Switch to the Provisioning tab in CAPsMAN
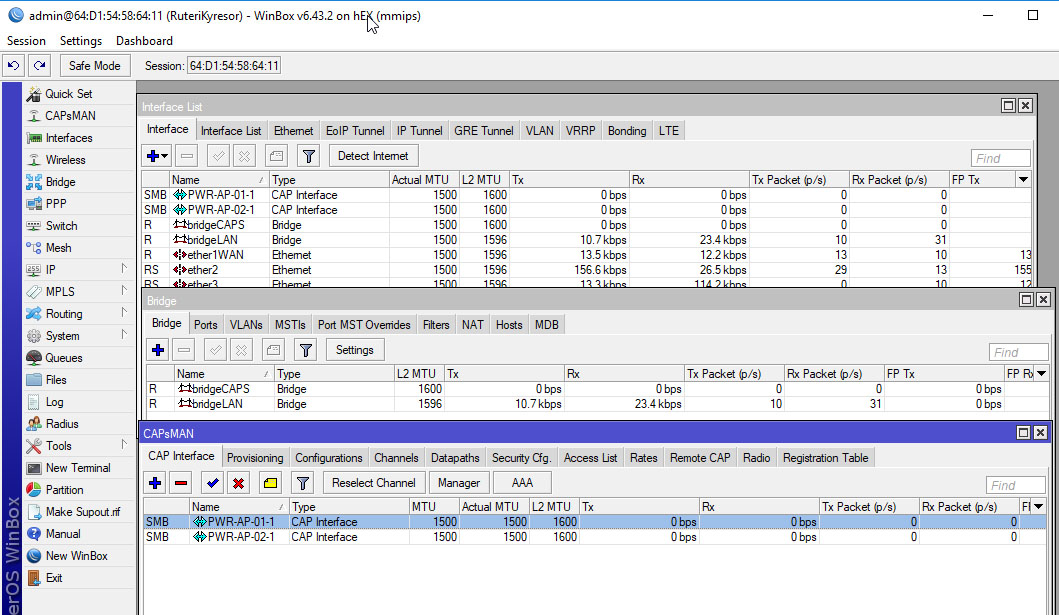The width and height of the screenshot is (1059, 615). pos(255,458)
